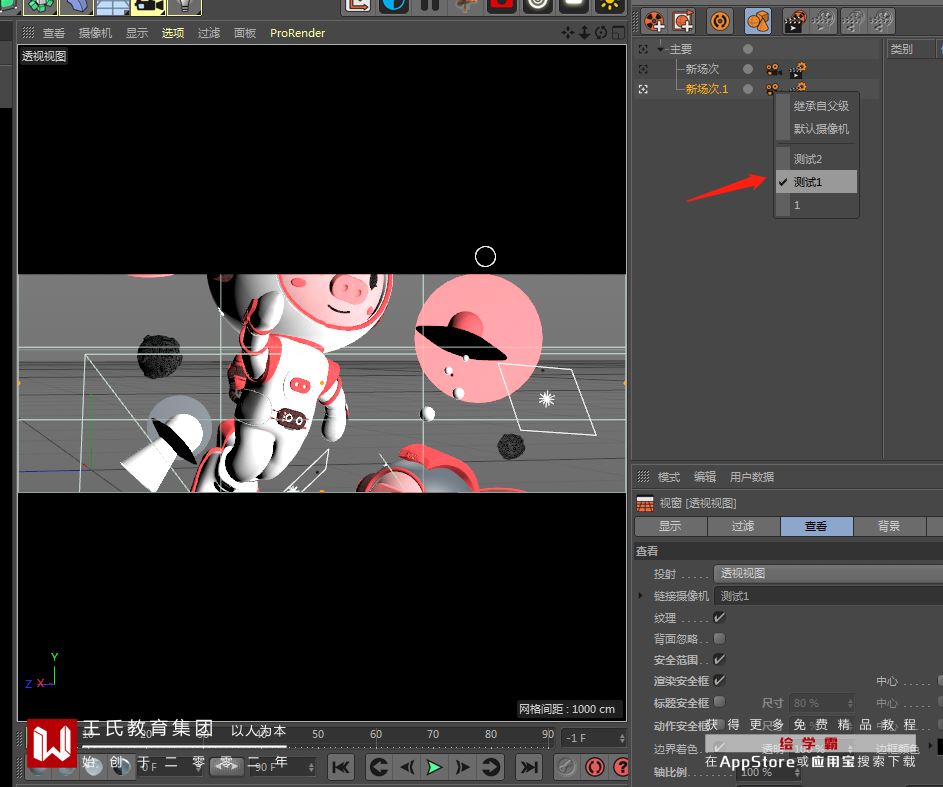Click the light bulb tool icon

tap(185, 6)
